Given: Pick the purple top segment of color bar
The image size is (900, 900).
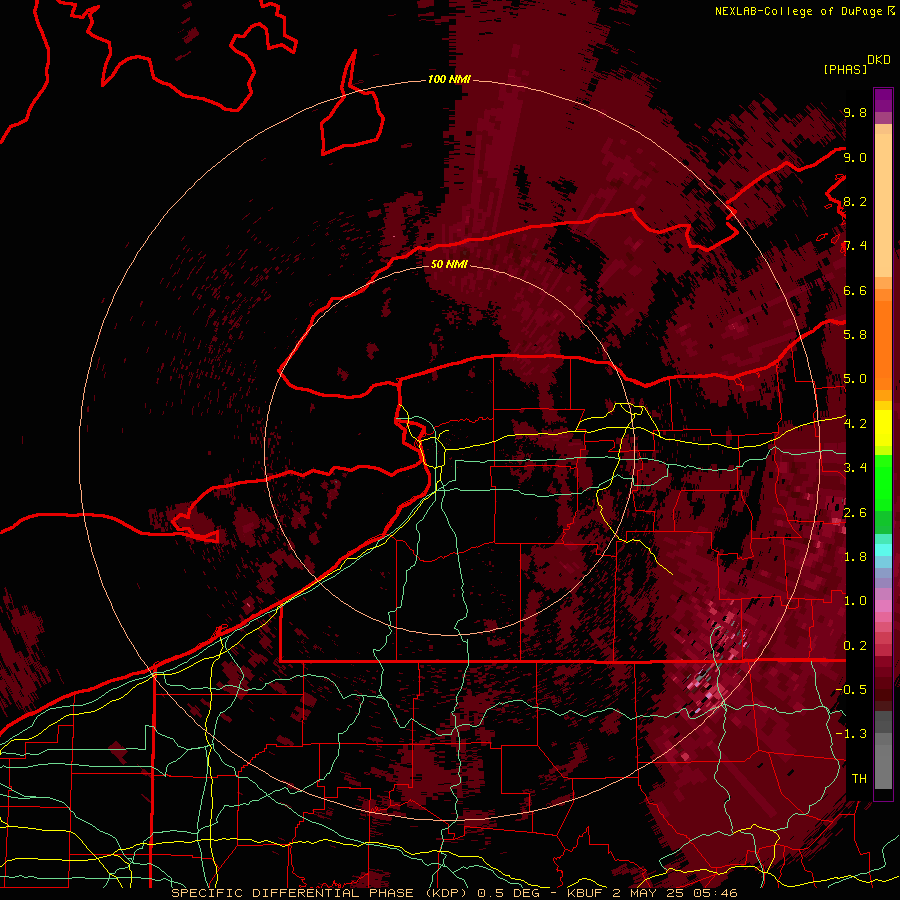Looking at the screenshot, I should tap(883, 100).
